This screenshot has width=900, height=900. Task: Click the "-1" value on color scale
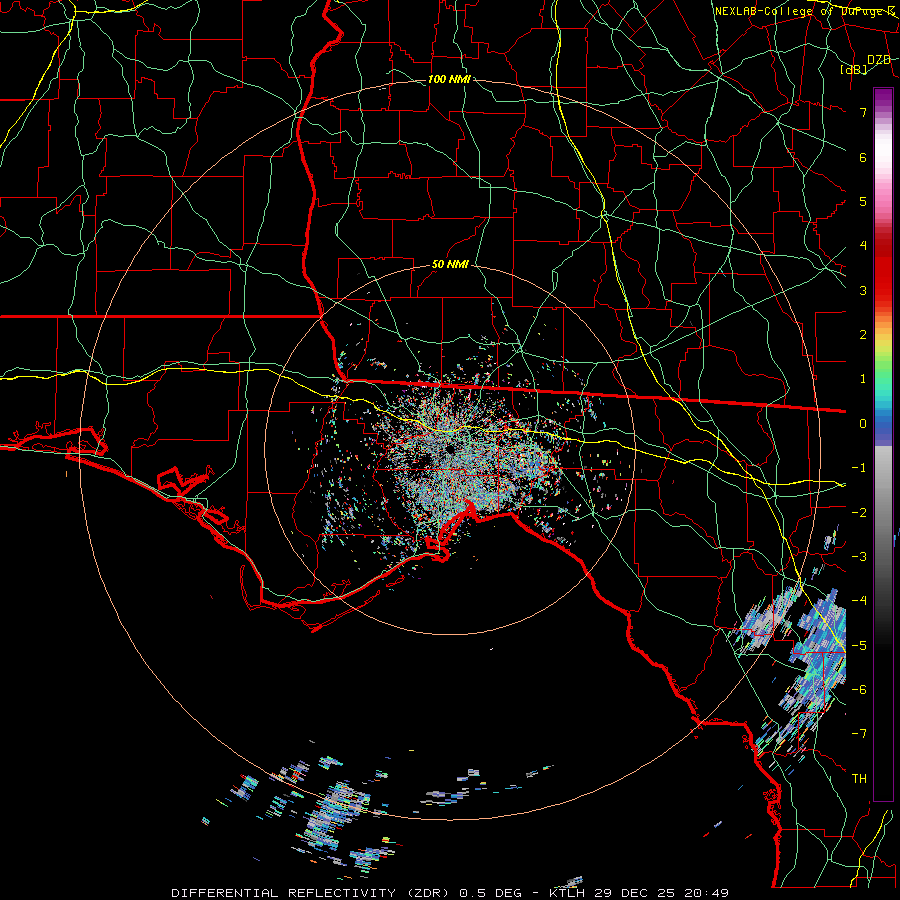click(859, 468)
